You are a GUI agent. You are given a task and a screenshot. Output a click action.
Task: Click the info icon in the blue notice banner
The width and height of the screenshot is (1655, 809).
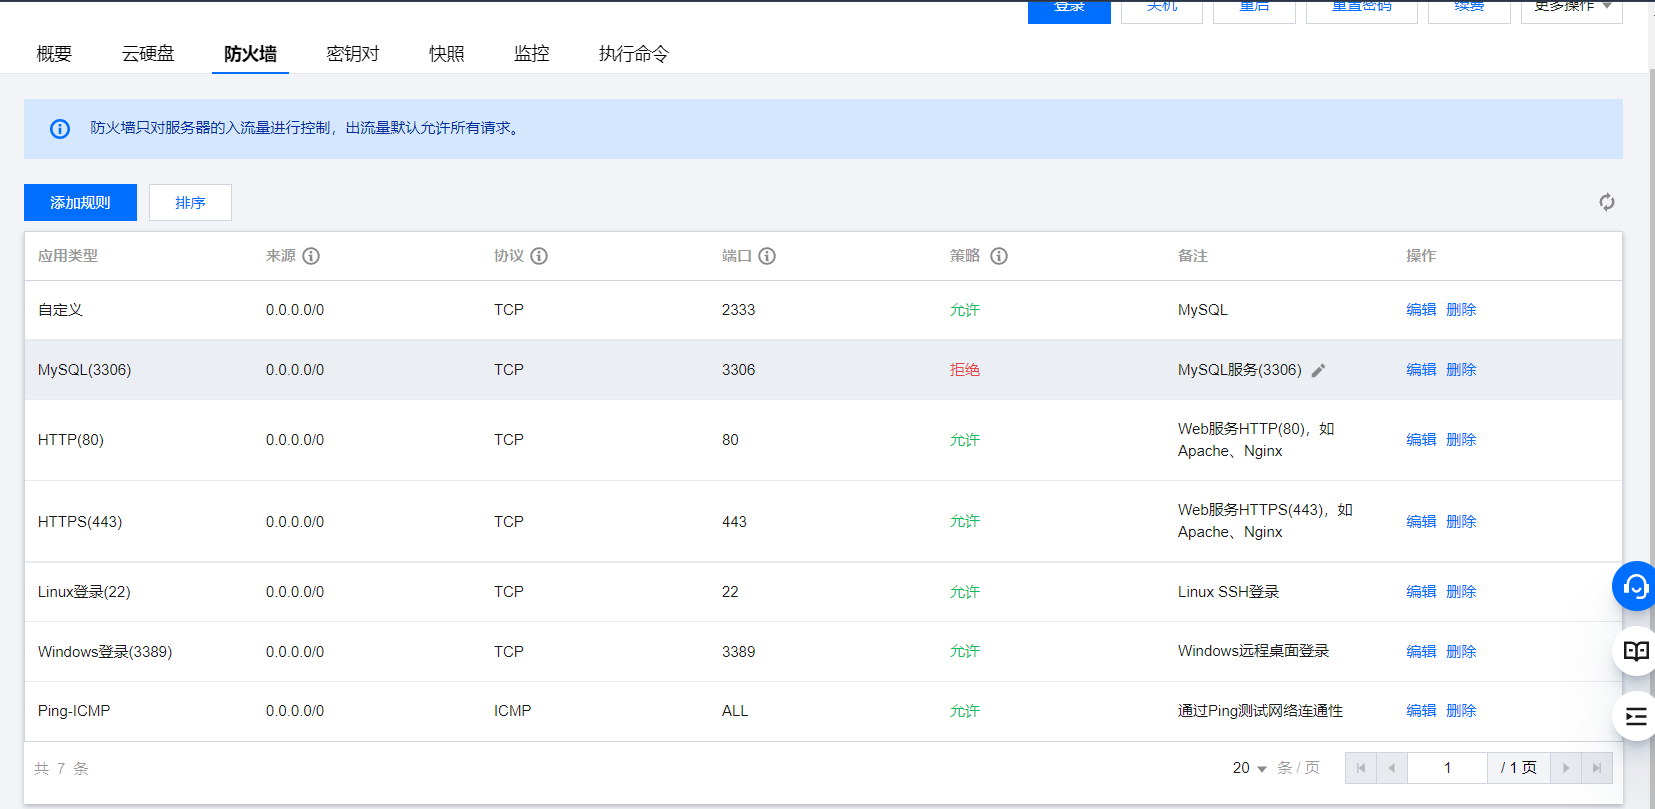(60, 129)
